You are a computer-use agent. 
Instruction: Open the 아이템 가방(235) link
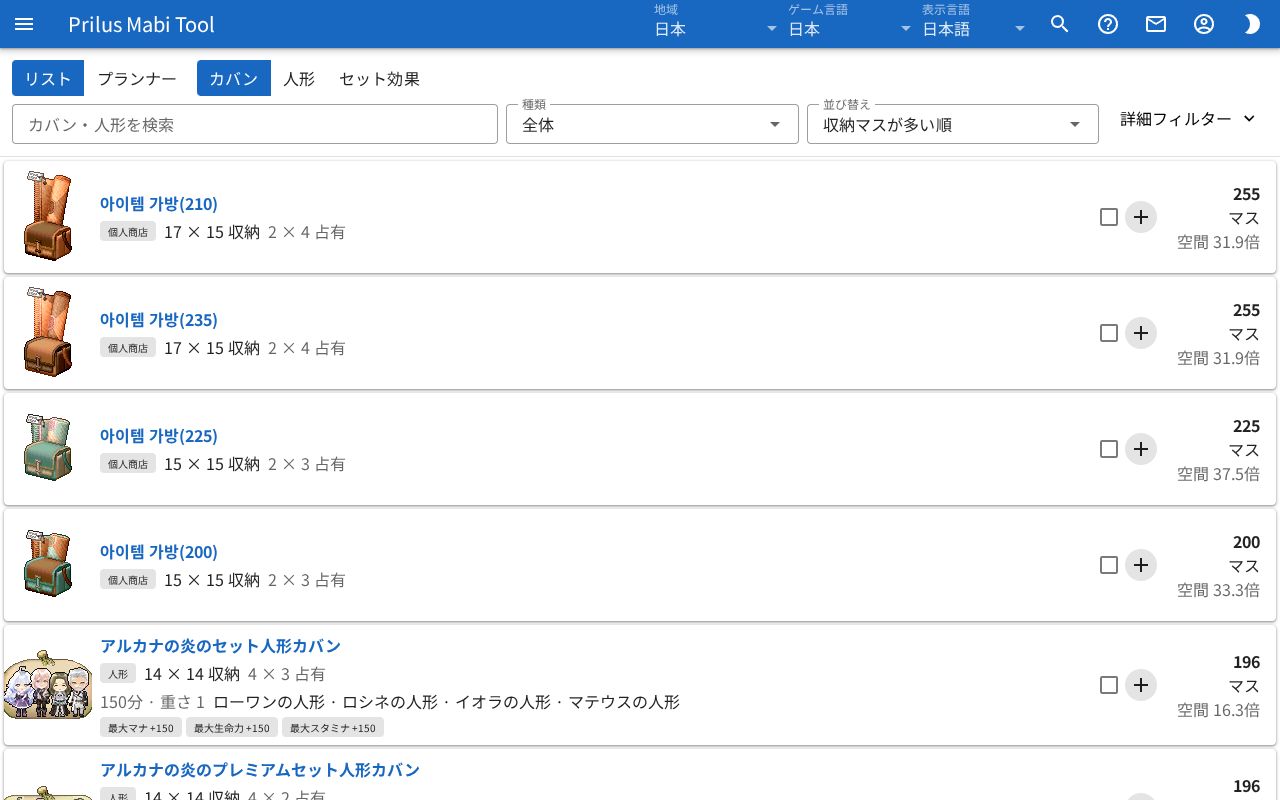(159, 320)
